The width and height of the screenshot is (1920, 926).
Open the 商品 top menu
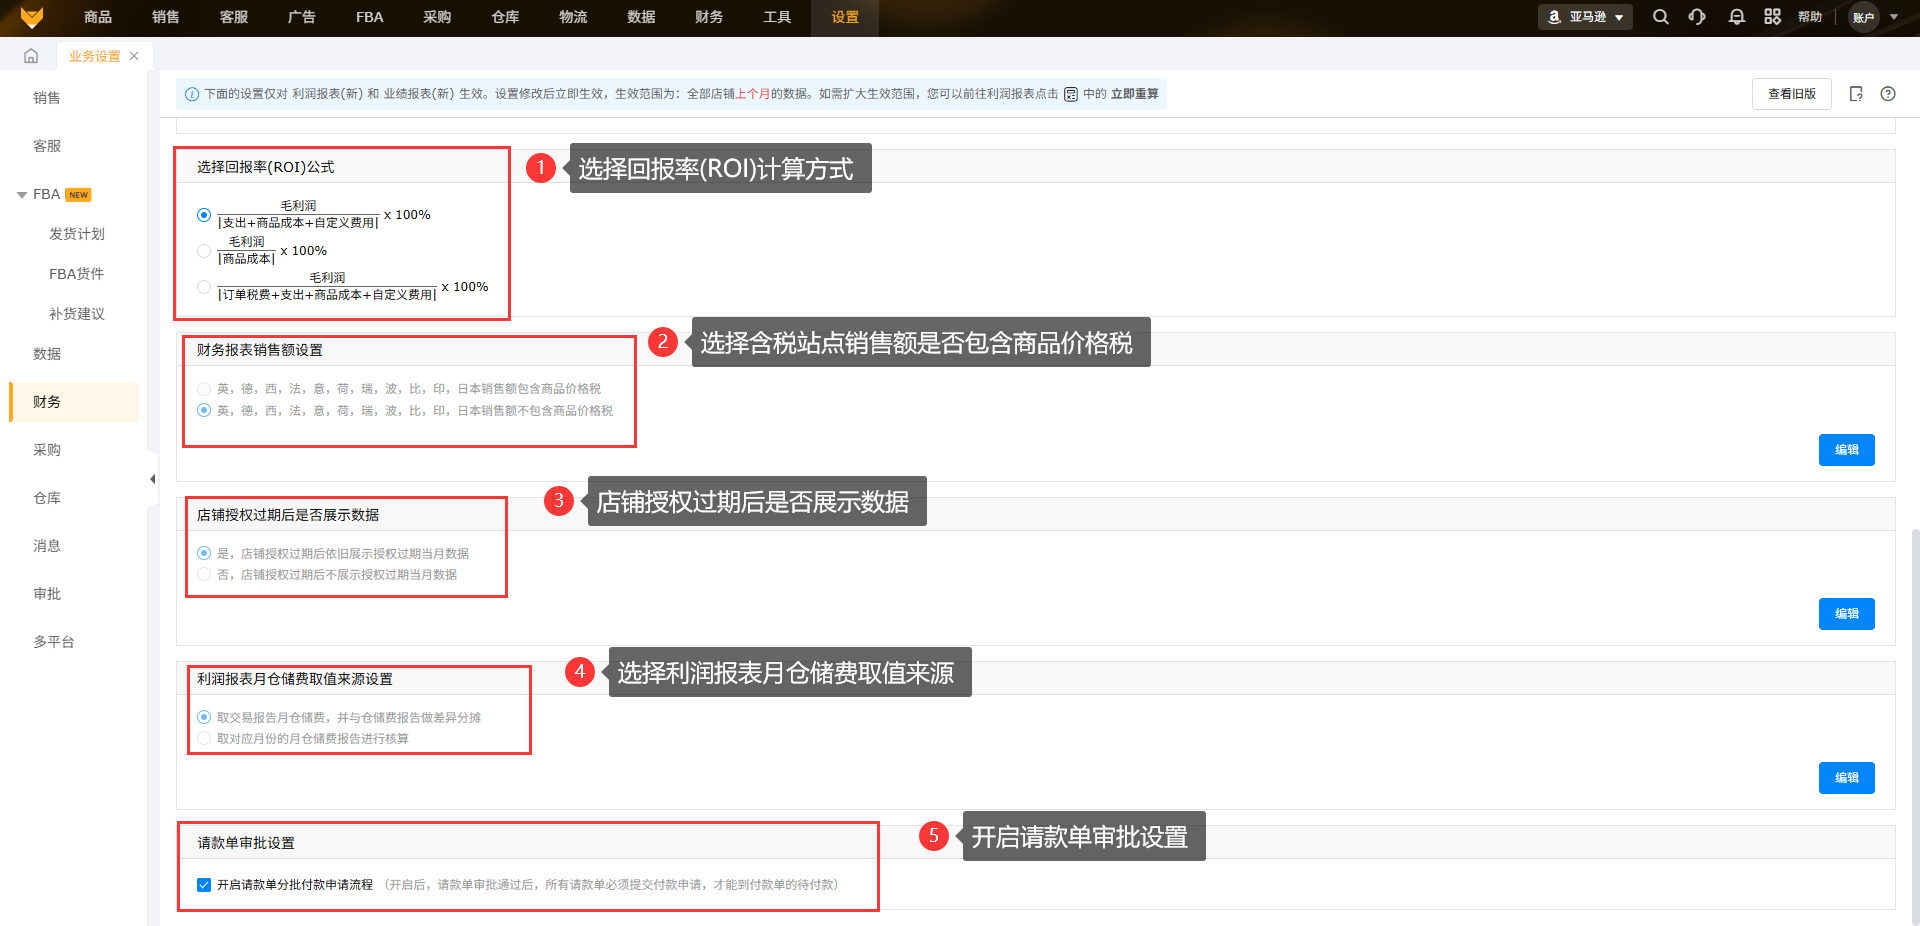[x=98, y=17]
